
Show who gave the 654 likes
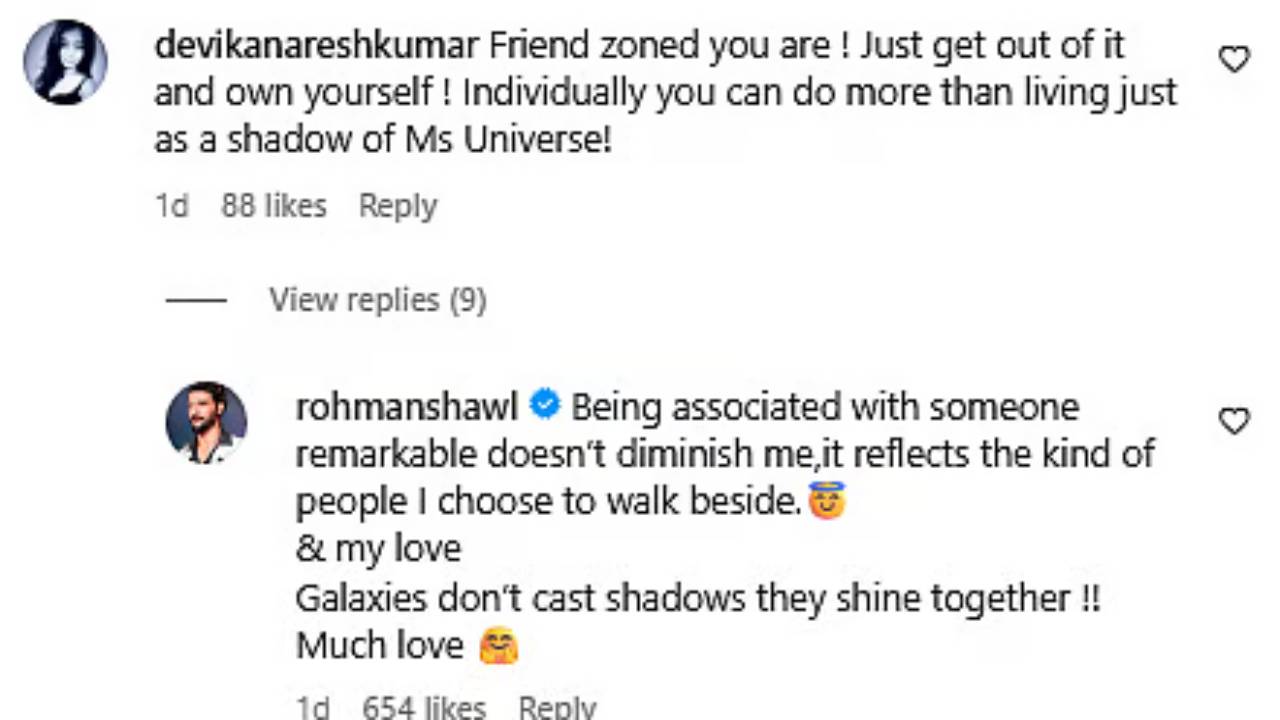(x=423, y=708)
